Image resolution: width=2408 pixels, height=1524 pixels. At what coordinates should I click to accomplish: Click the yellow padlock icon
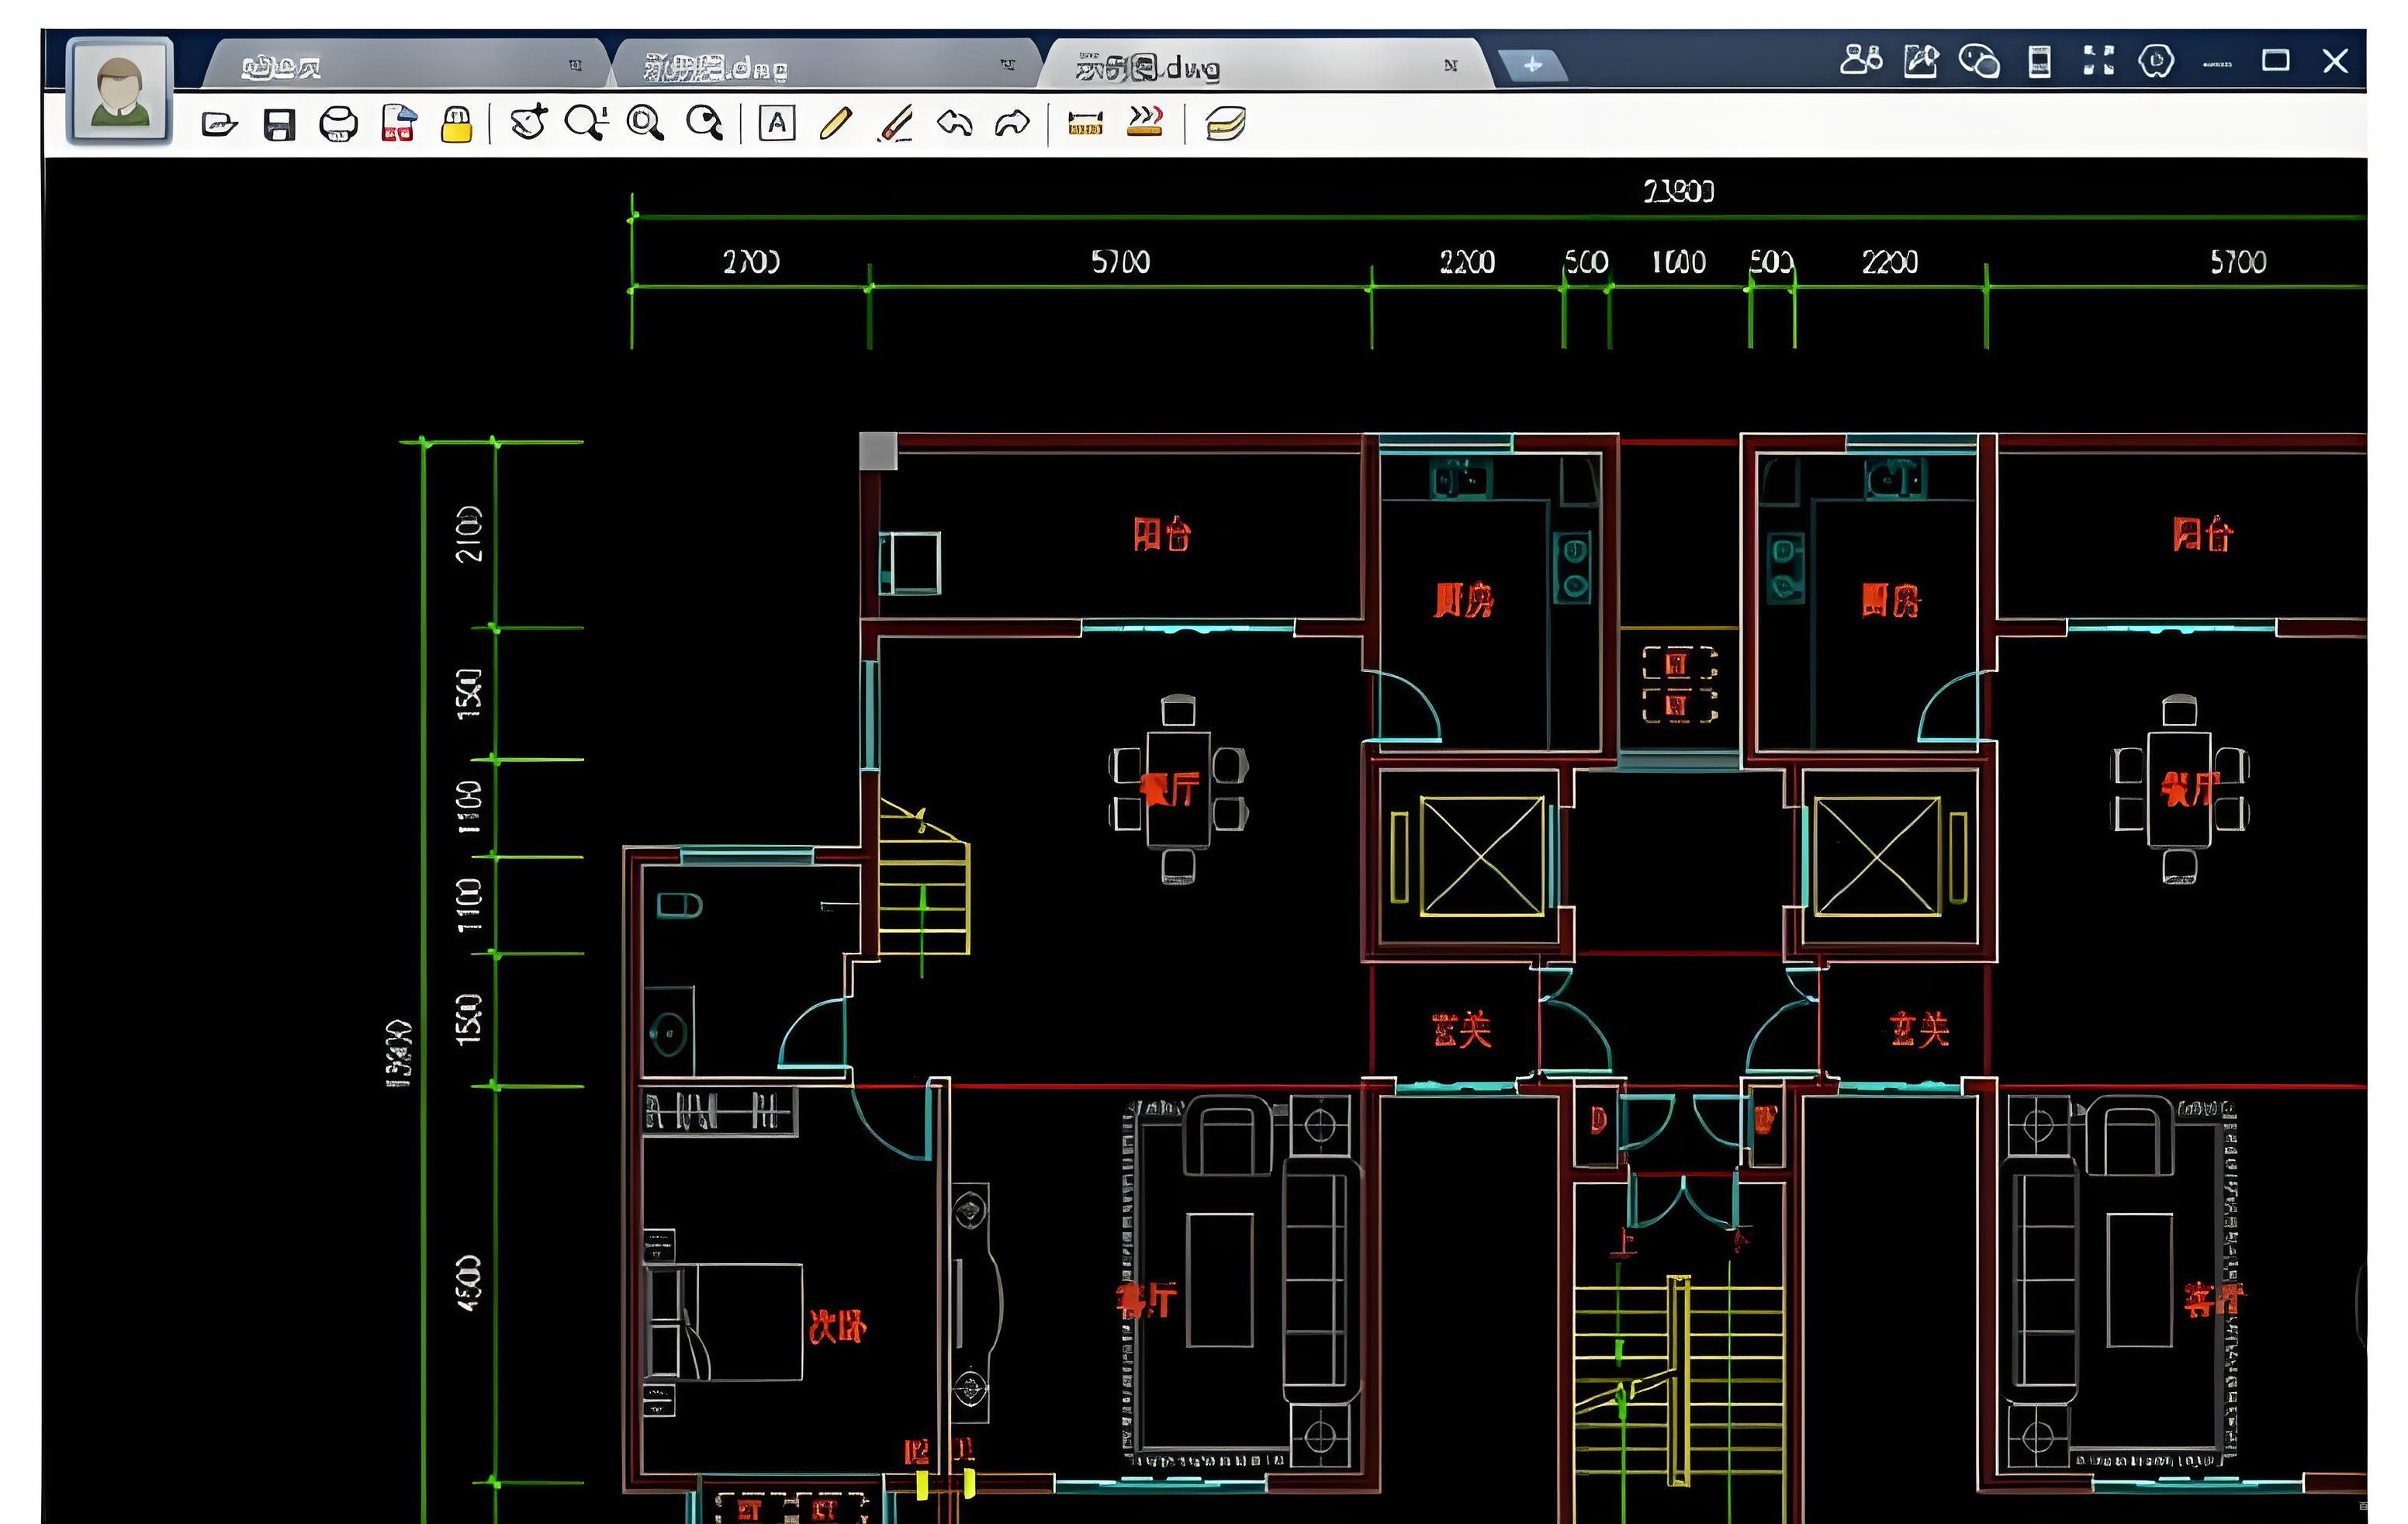tap(456, 124)
